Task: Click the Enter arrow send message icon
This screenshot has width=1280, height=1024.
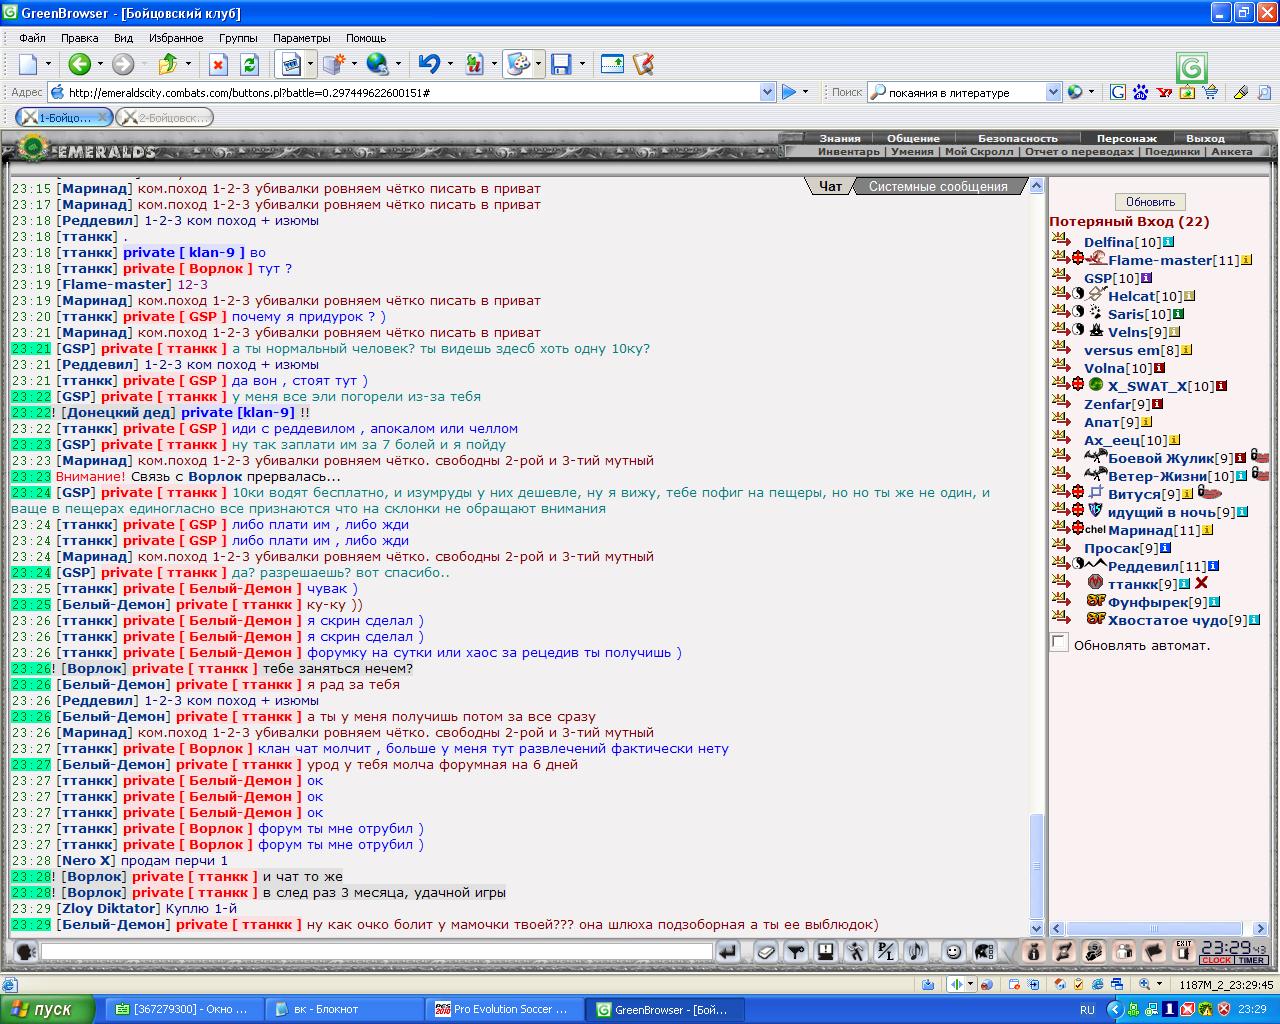Action: point(728,952)
